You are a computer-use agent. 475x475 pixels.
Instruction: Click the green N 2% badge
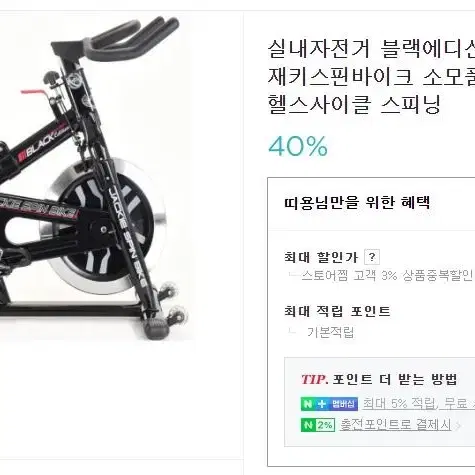tap(318, 425)
